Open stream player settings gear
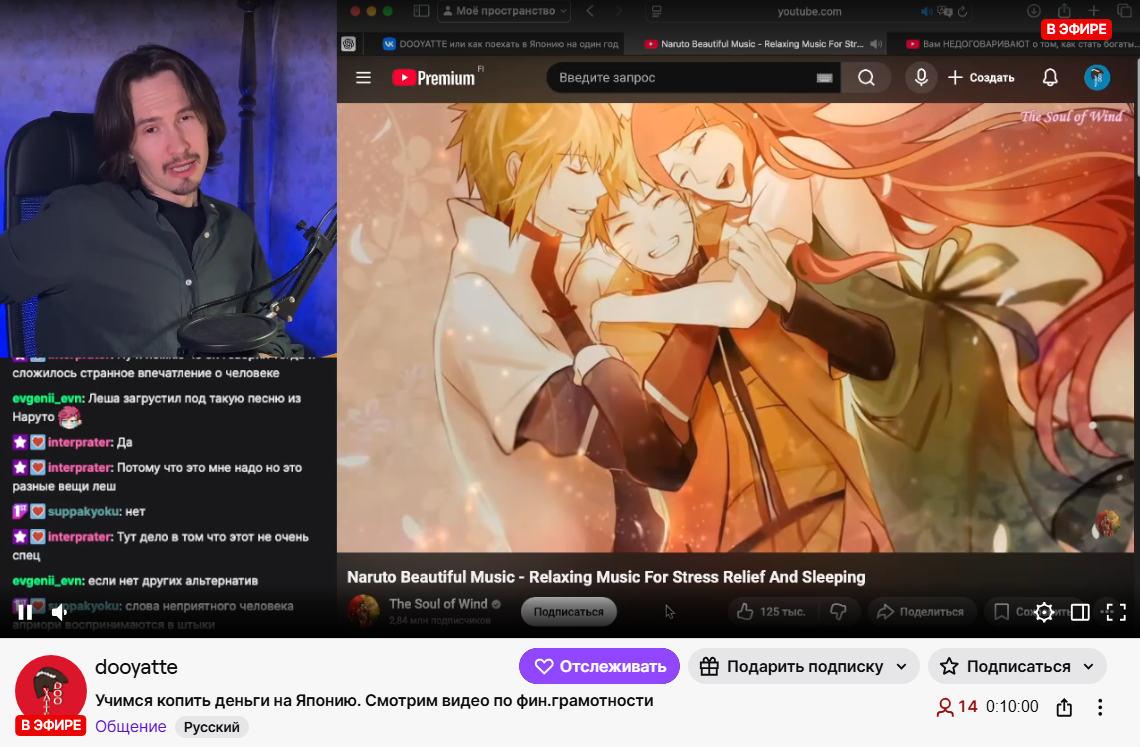This screenshot has height=747, width=1140. [1044, 612]
